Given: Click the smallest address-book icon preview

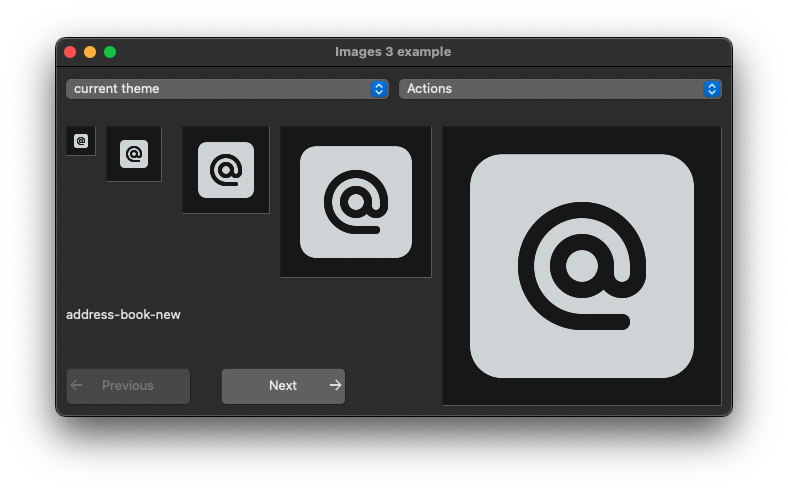Looking at the screenshot, I should pyautogui.click(x=81, y=141).
